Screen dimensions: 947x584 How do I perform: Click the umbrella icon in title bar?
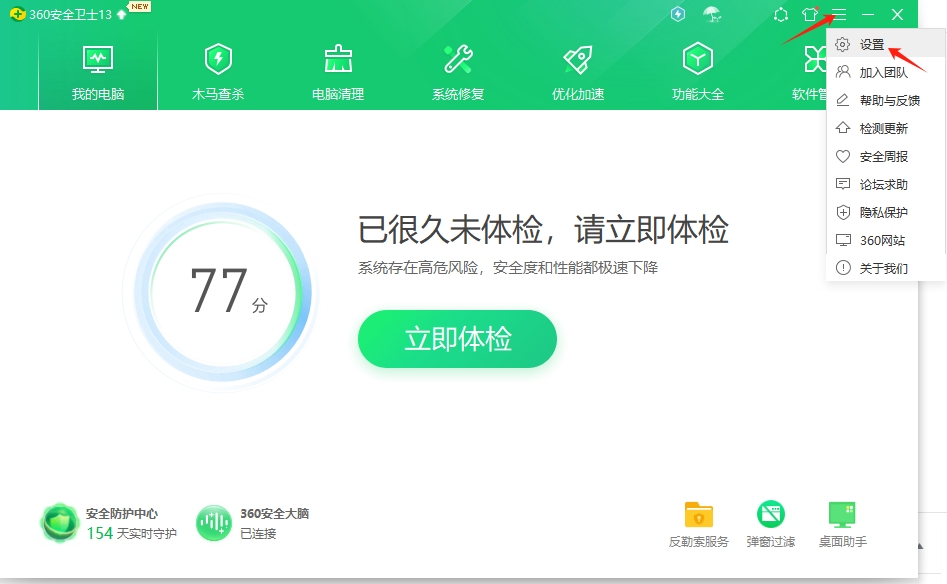point(713,14)
